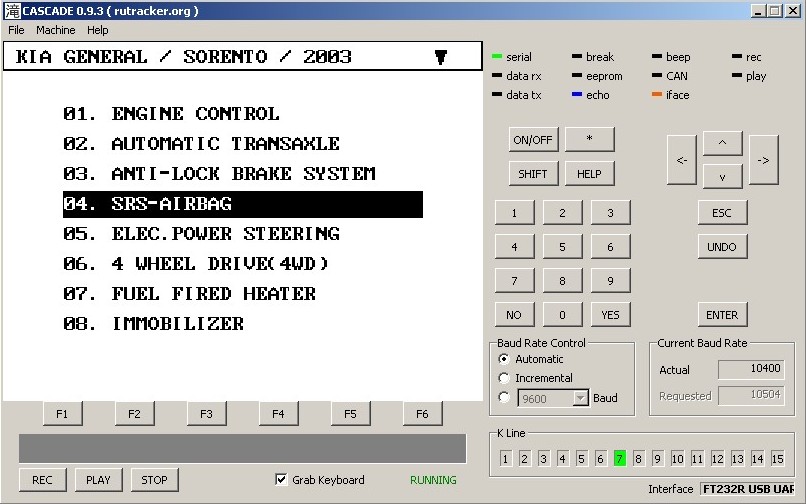Click the SHIFT keypad button
The width and height of the screenshot is (806, 504).
click(533, 174)
